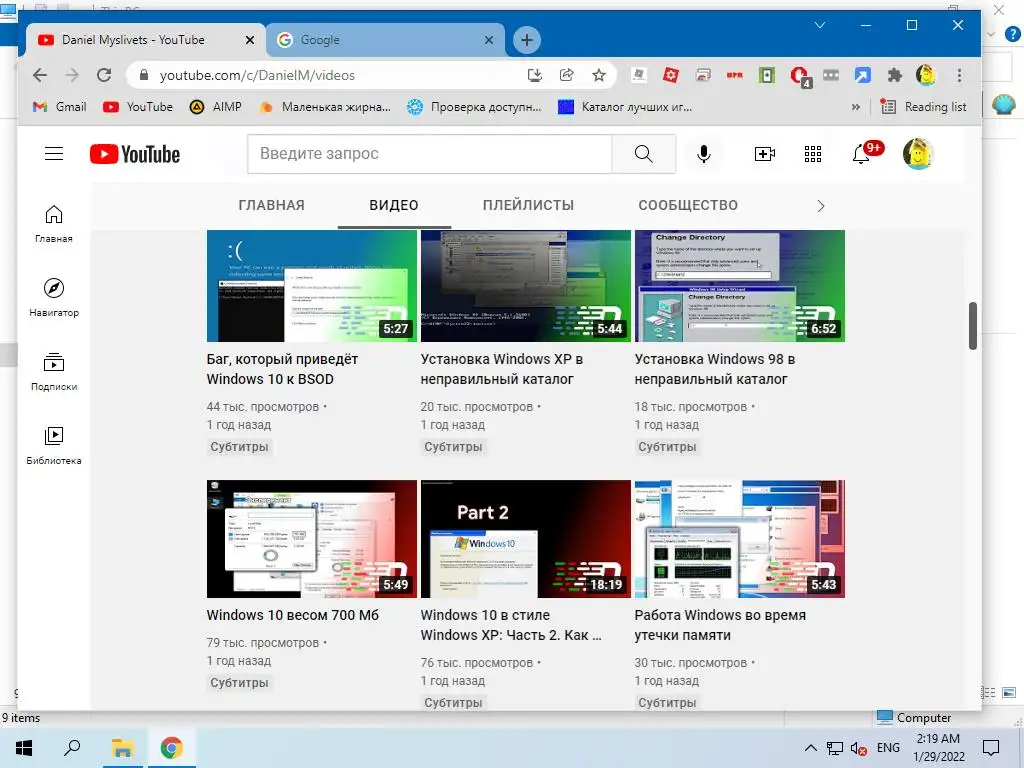Open the СООБЩЕСТВО channel tab
This screenshot has height=768, width=1024.
coord(688,205)
